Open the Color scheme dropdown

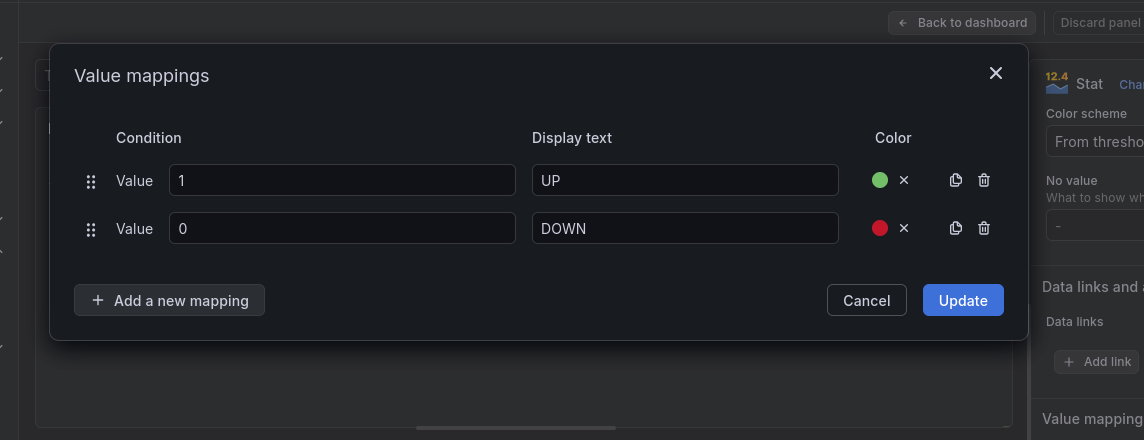[x=1095, y=142]
